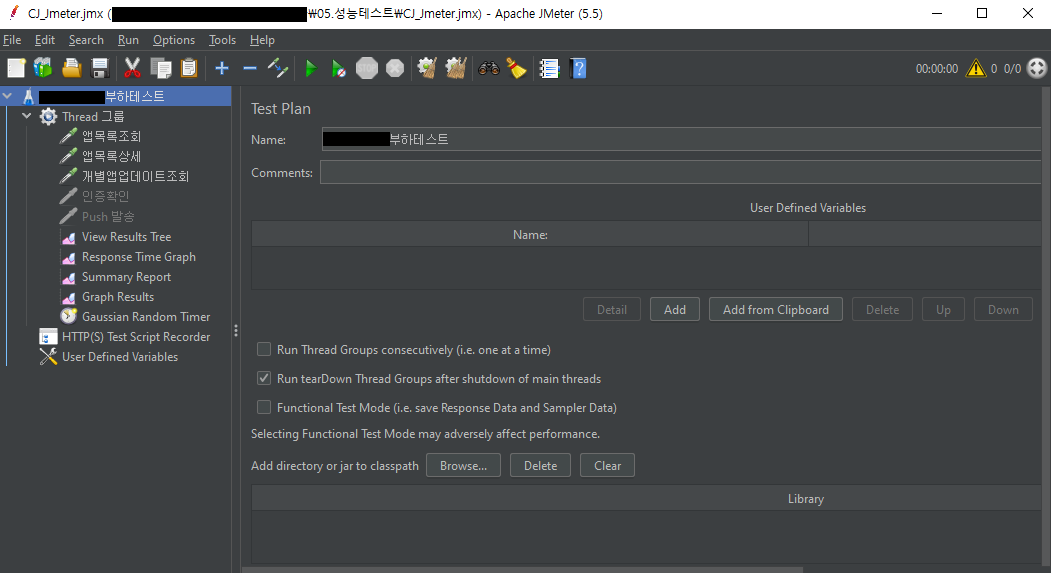1051x573 pixels.
Task: Select View Results Tree listener
Action: (x=126, y=237)
